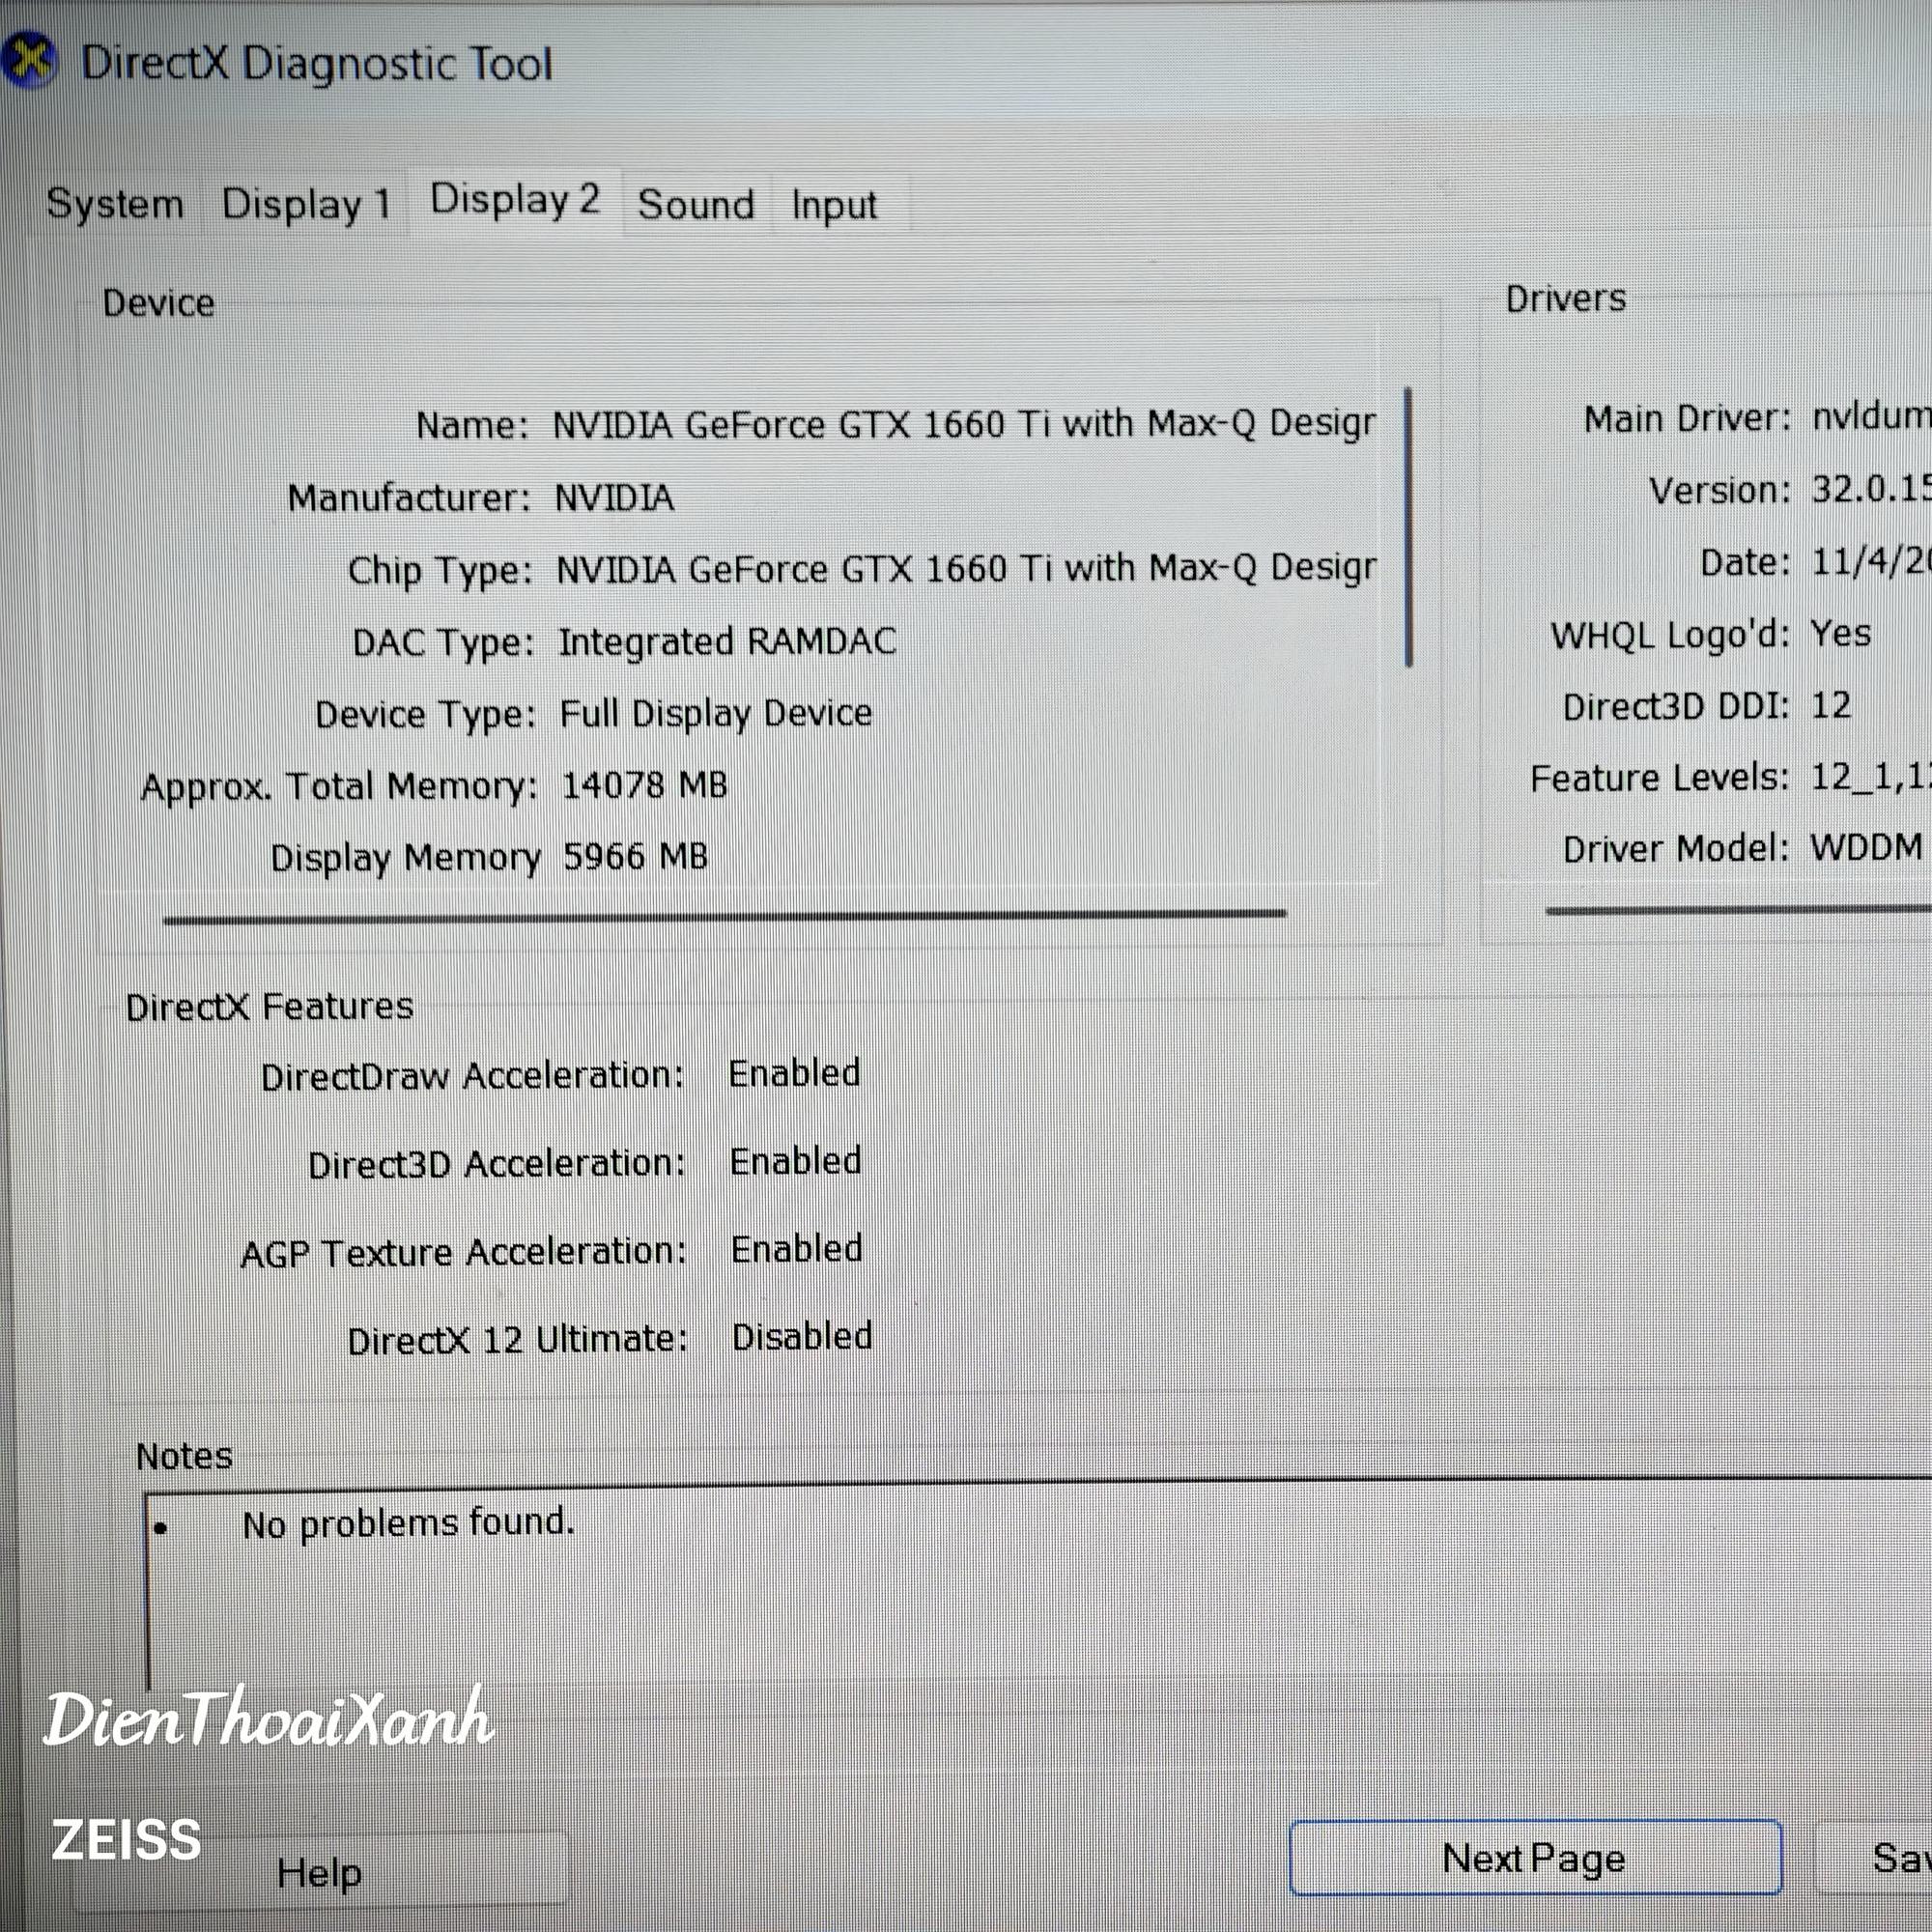Switch to the System tab
The image size is (1932, 1932).
click(115, 204)
